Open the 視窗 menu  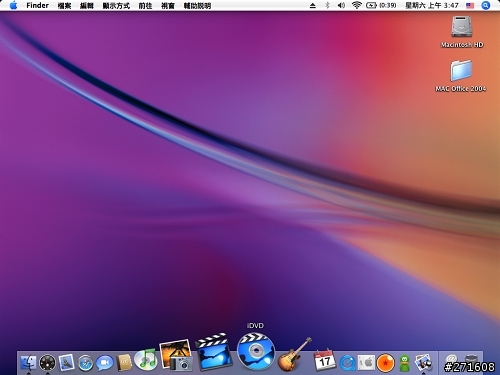[x=168, y=6]
